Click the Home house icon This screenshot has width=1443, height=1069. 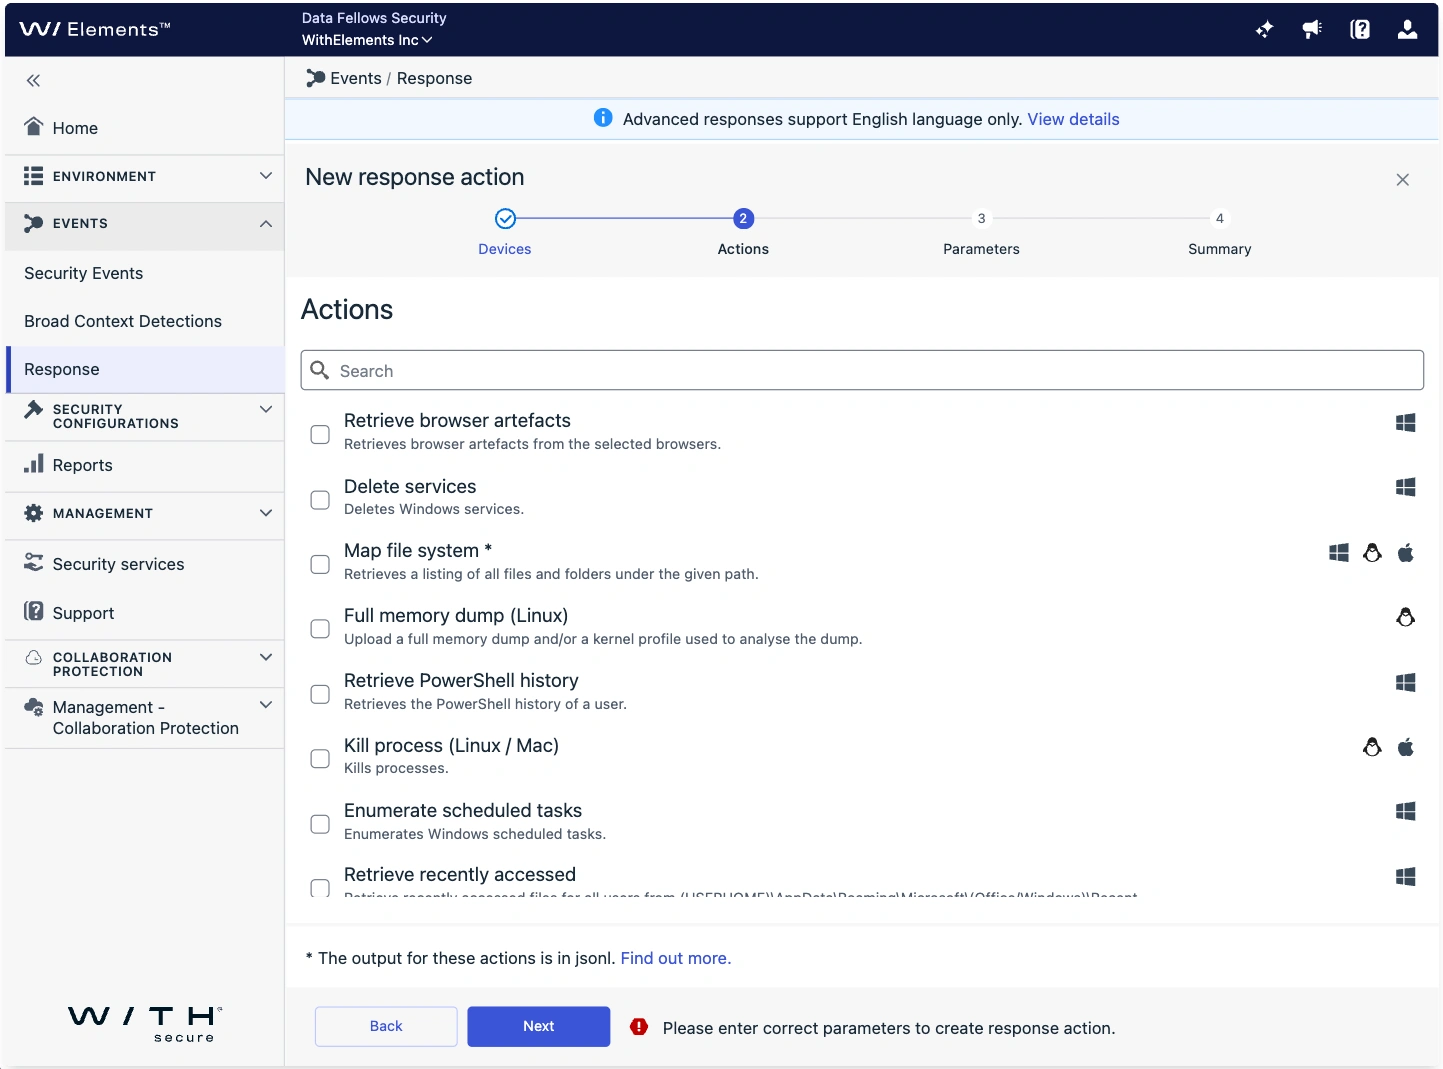pyautogui.click(x=34, y=127)
